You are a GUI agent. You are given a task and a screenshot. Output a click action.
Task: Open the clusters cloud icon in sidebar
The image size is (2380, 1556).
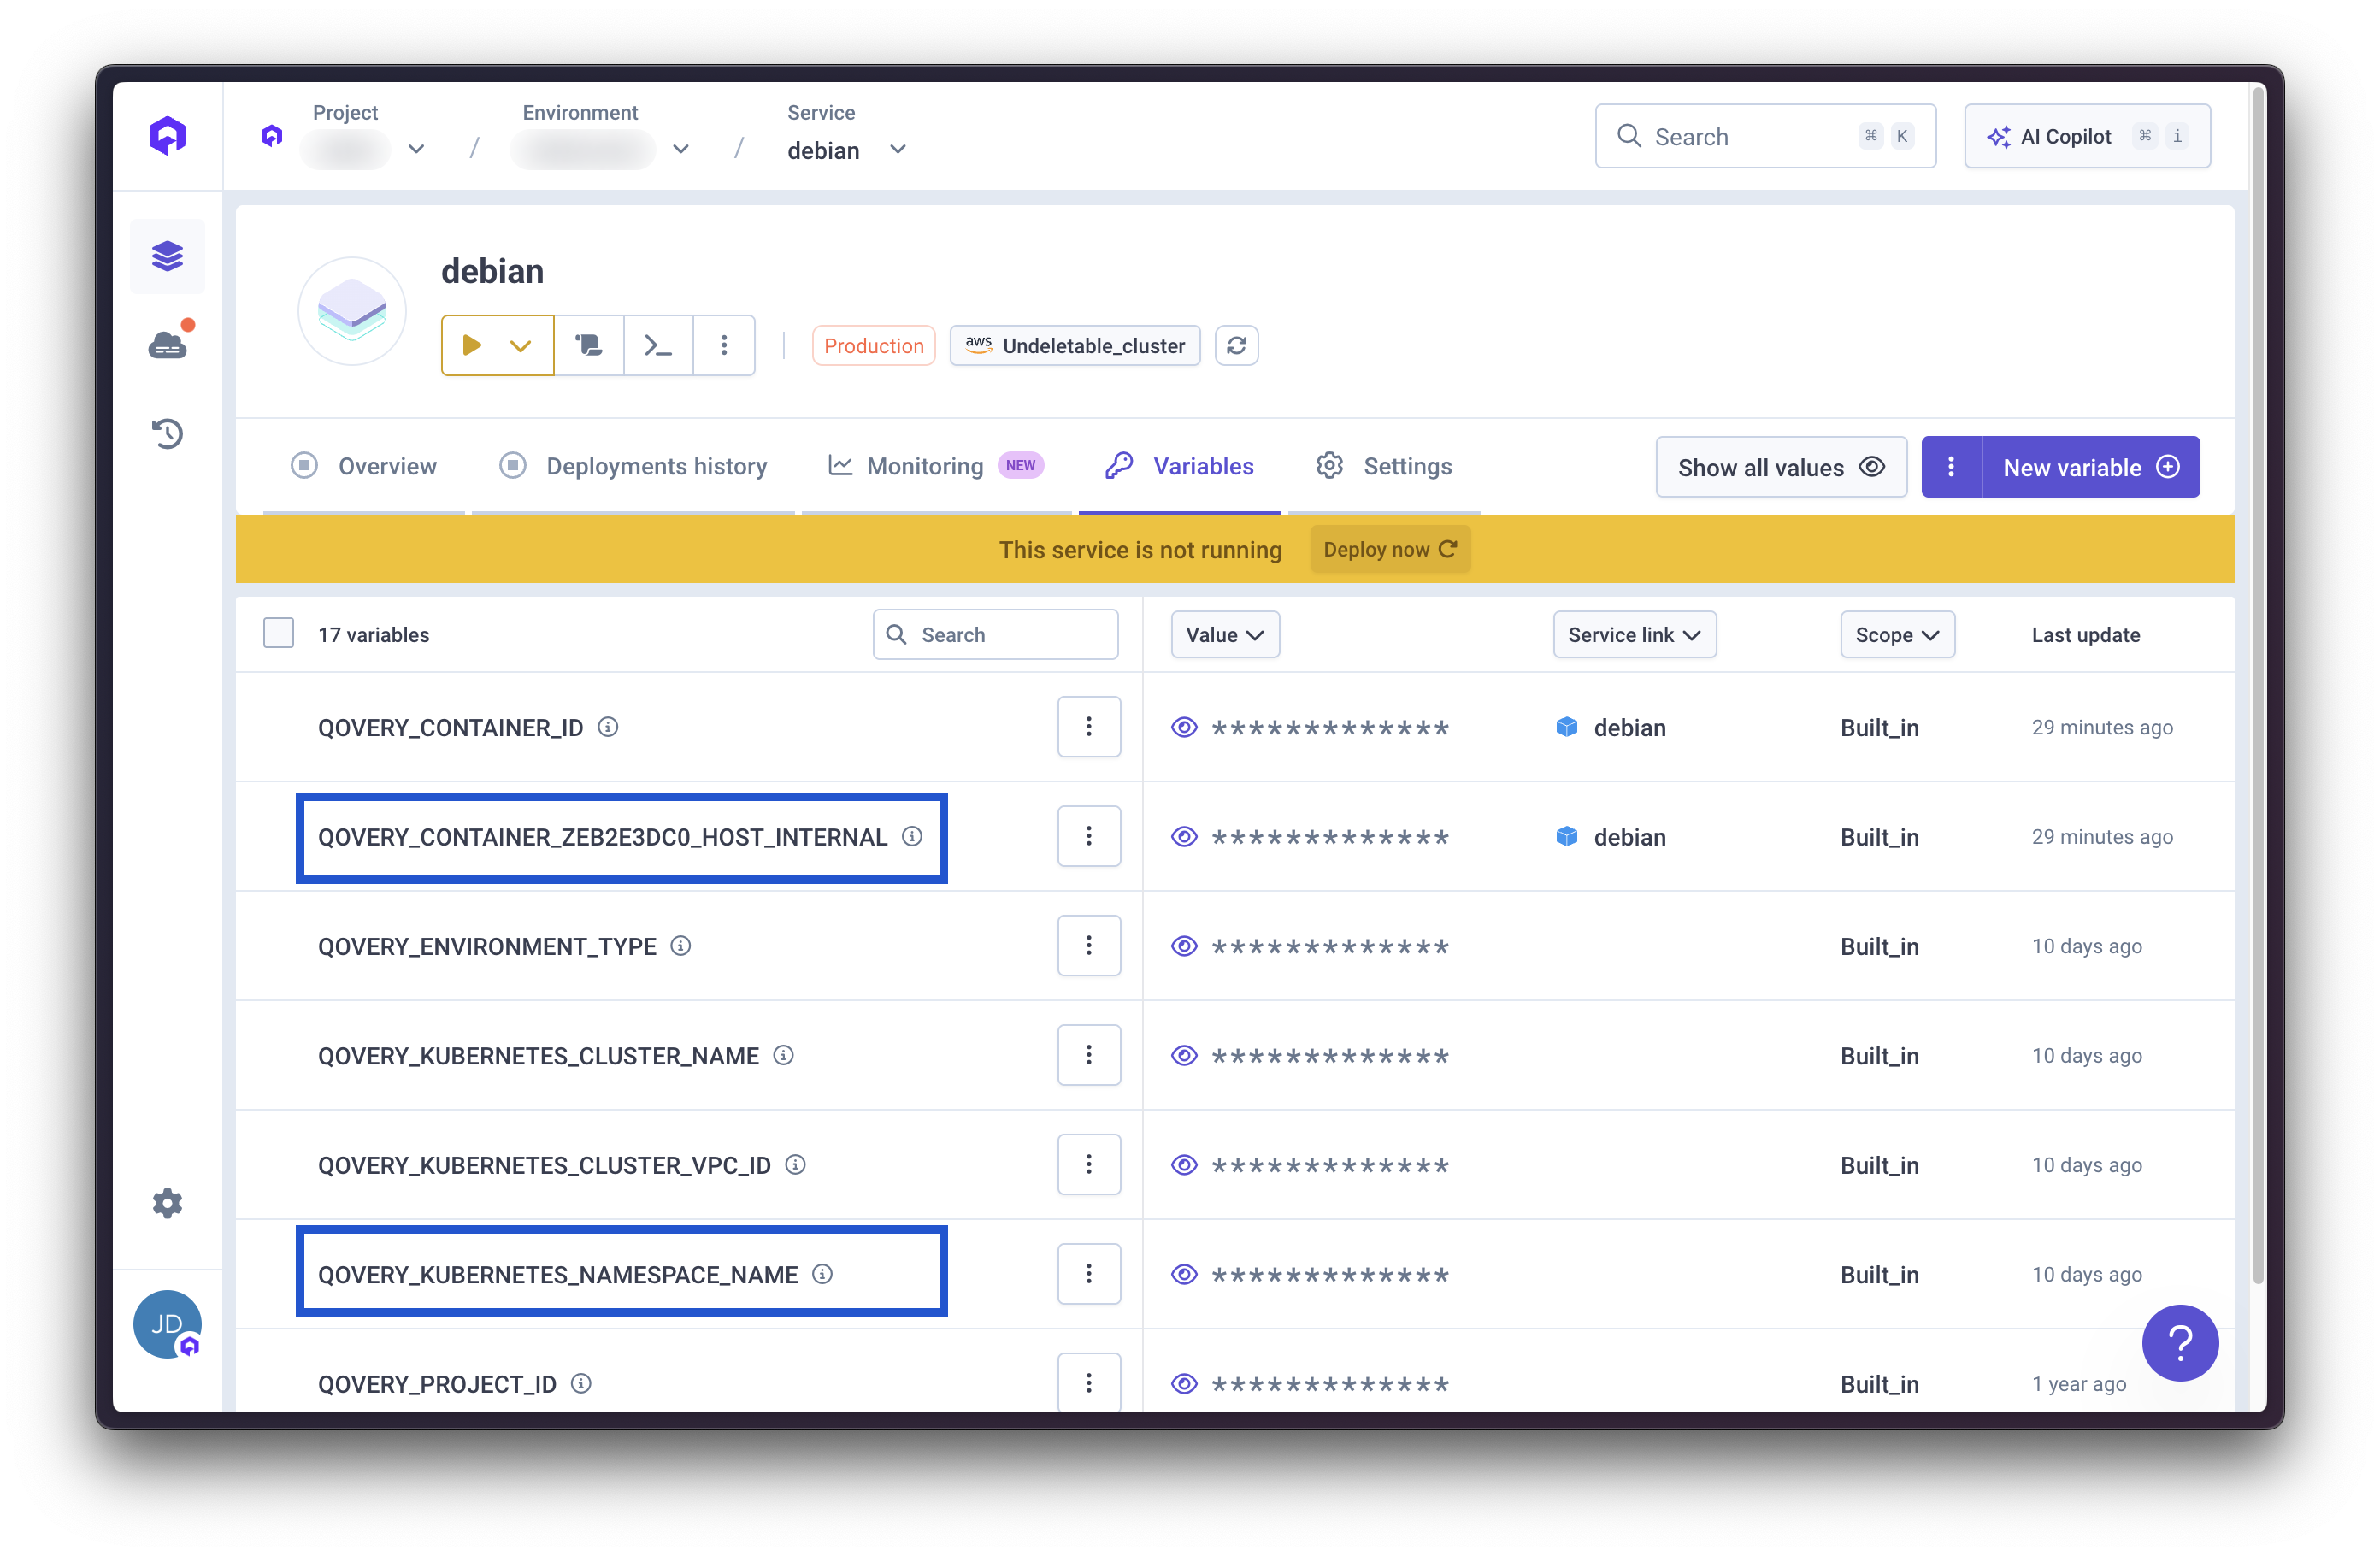(167, 345)
